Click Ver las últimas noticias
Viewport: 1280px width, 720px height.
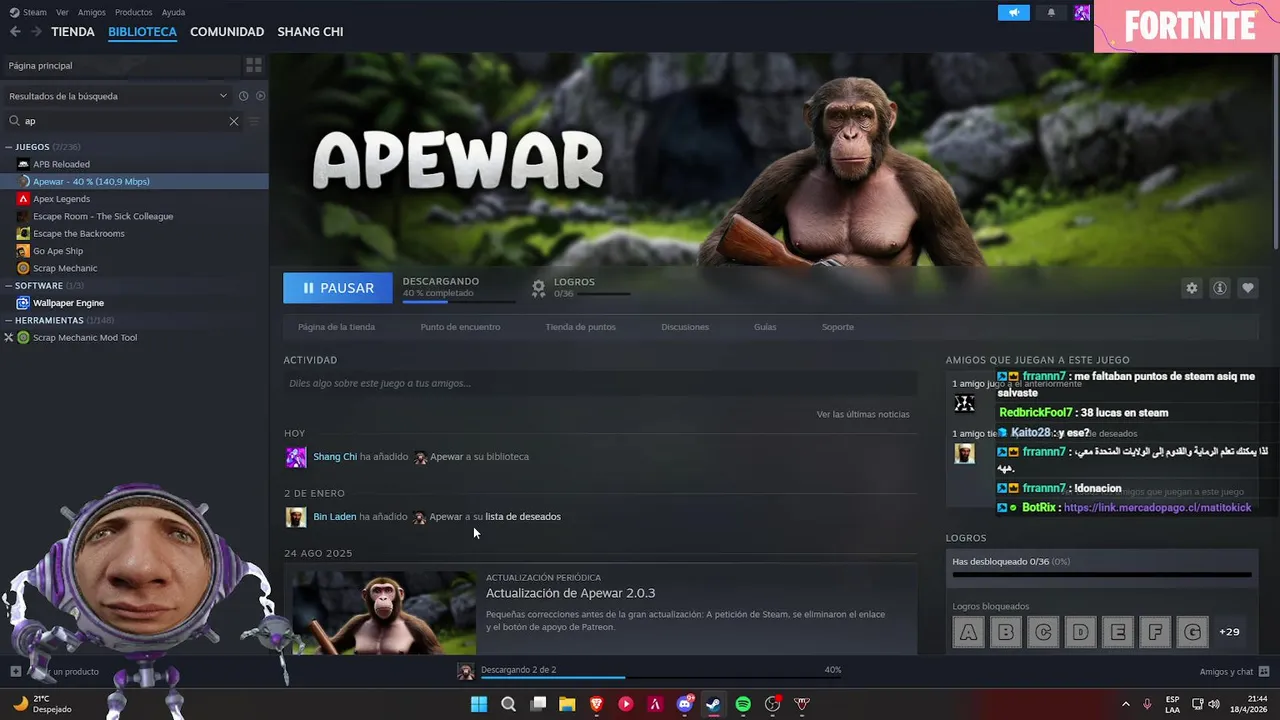(x=863, y=414)
